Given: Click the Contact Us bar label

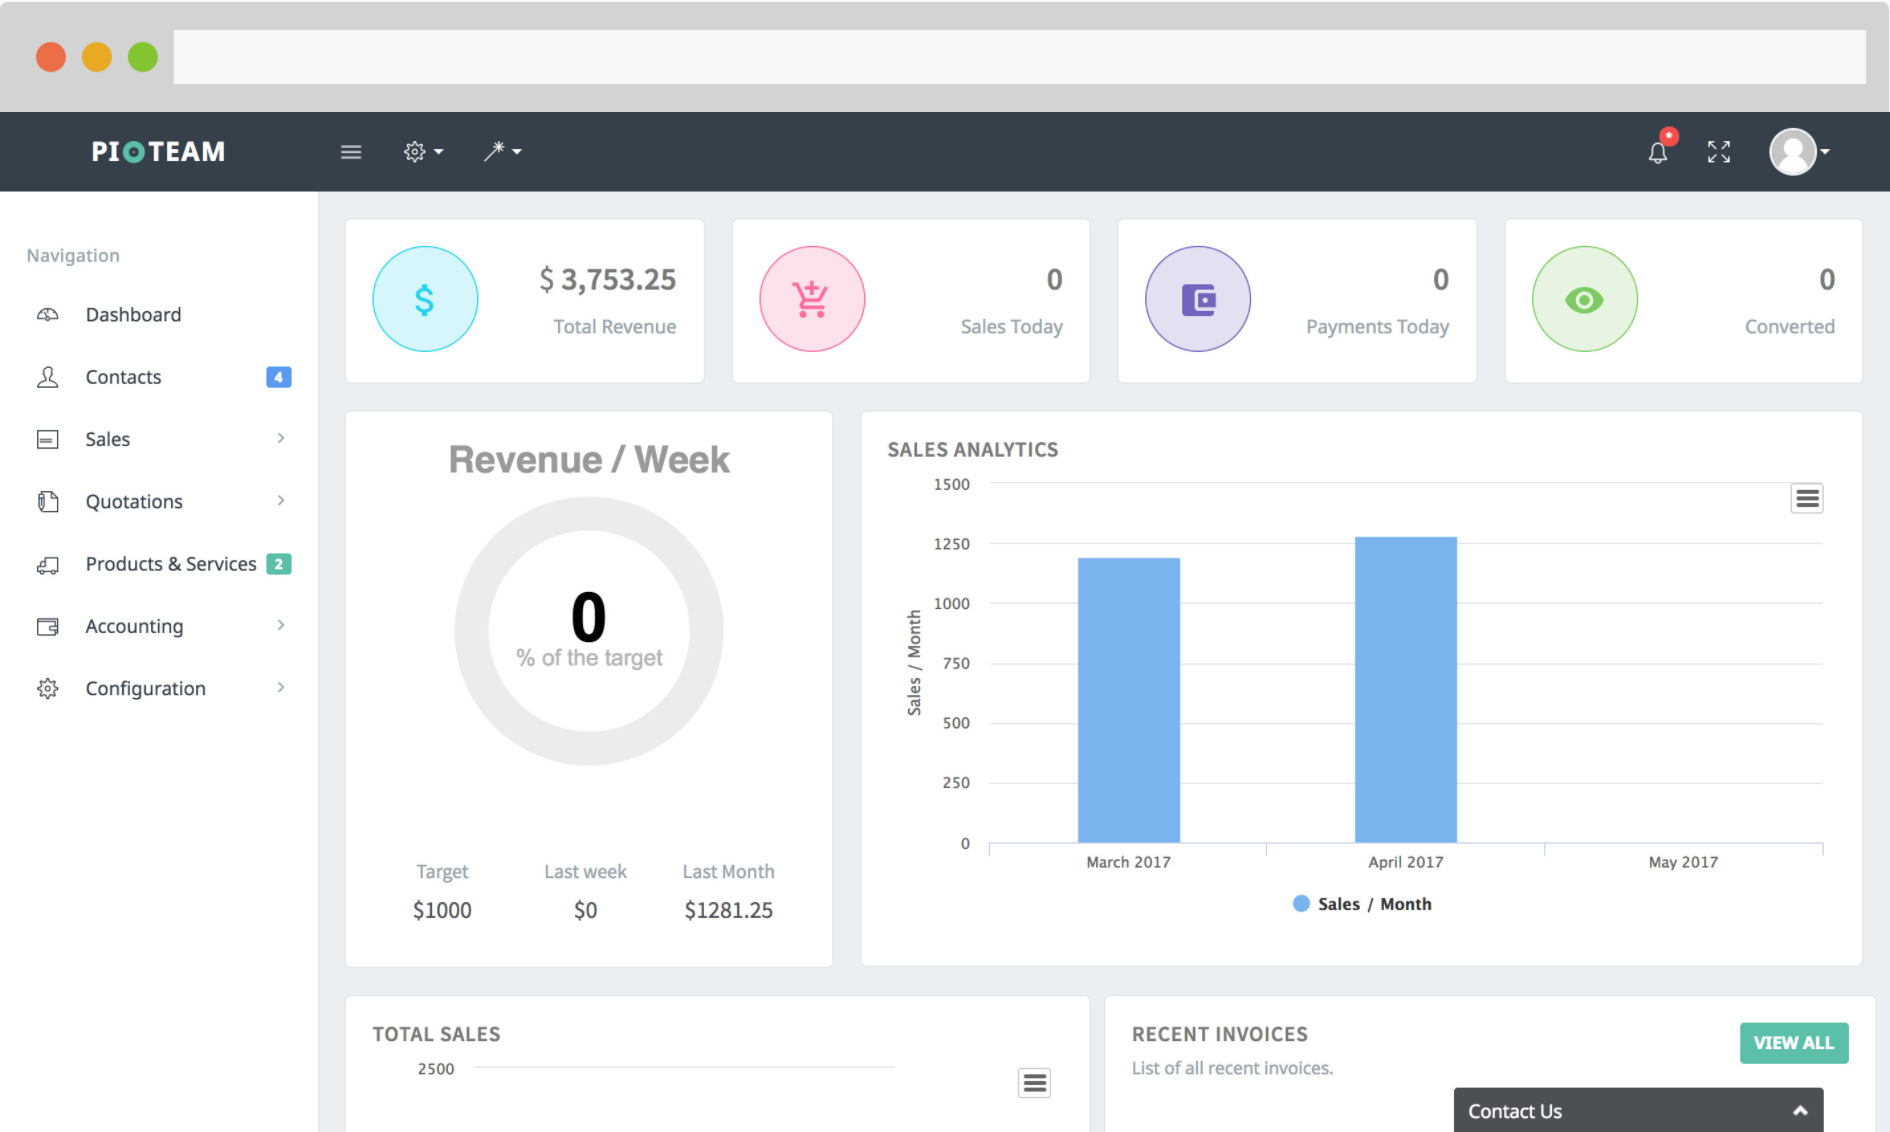Looking at the screenshot, I should [x=1515, y=1111].
